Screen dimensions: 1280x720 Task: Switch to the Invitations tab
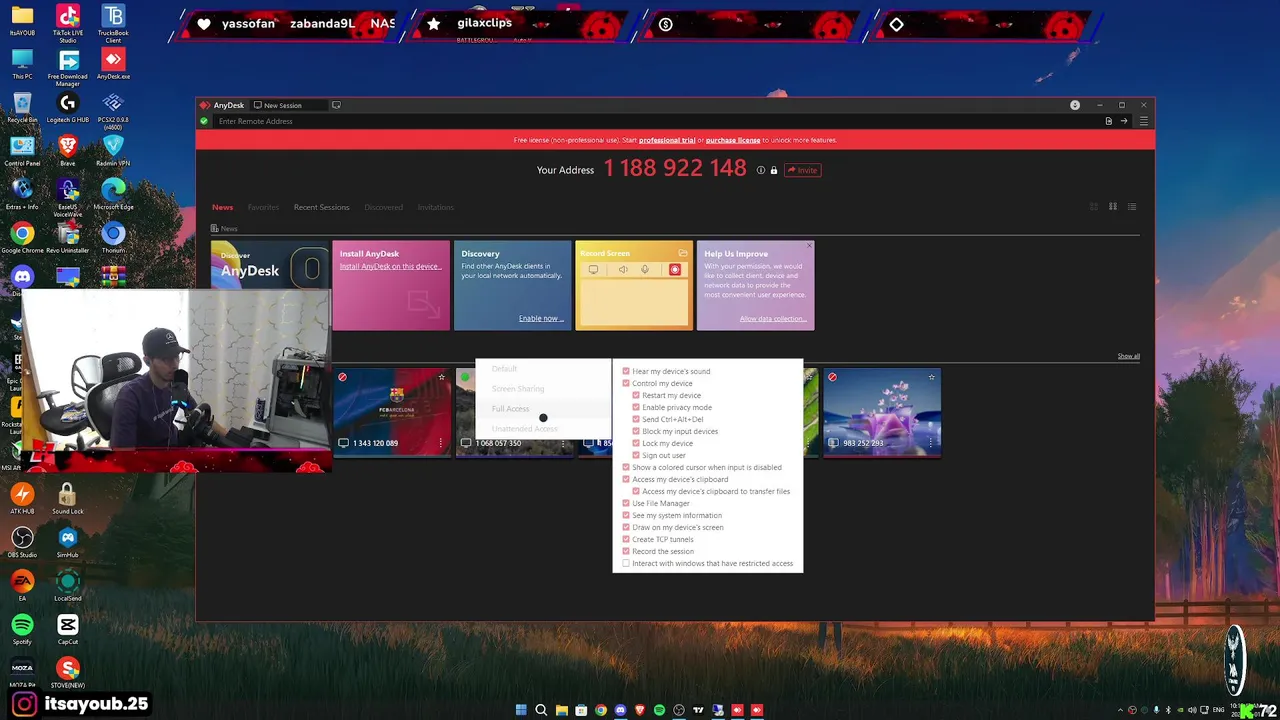click(x=435, y=207)
